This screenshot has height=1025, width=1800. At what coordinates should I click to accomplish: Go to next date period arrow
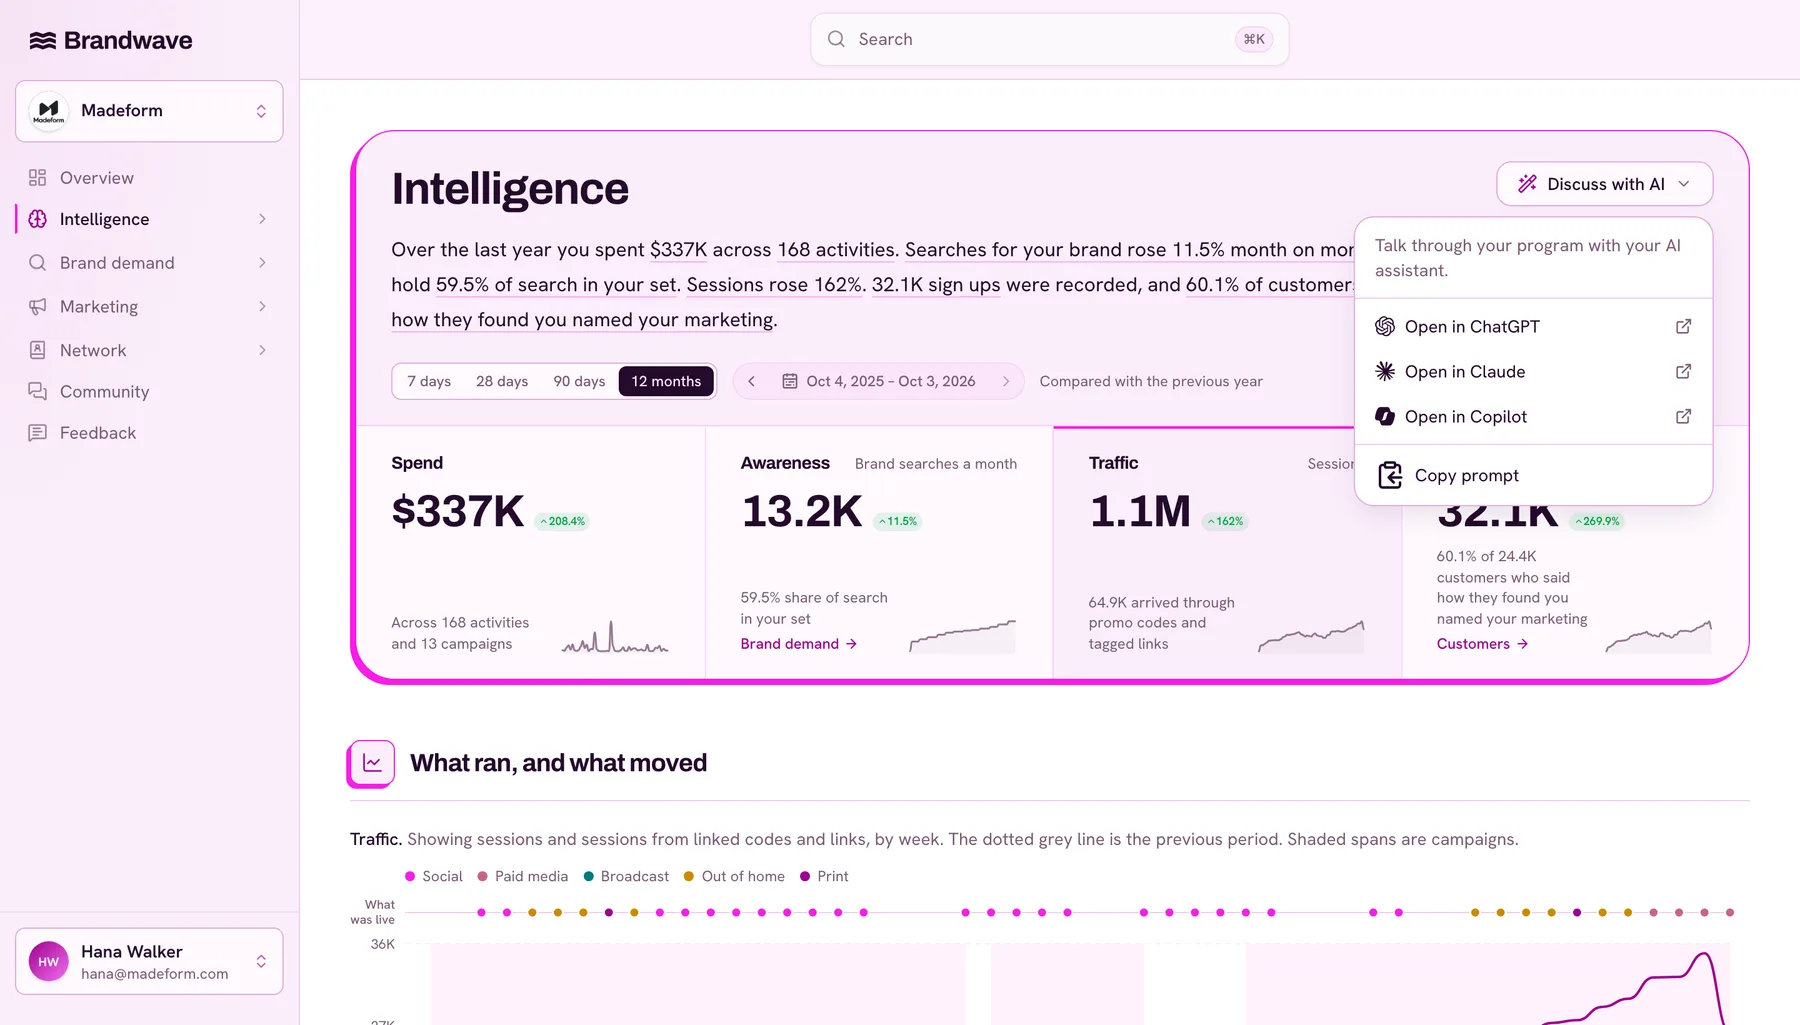1006,381
